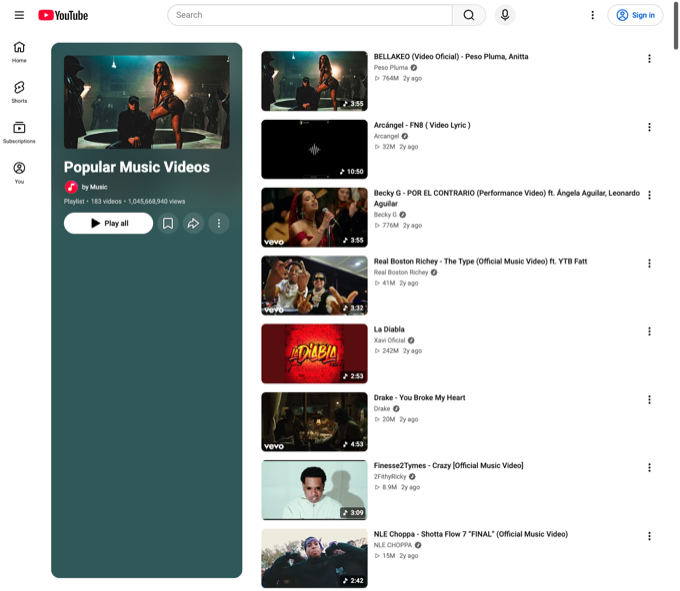This screenshot has height=591, width=680.
Task: Open BELLAKEO video thumbnail
Action: click(314, 81)
